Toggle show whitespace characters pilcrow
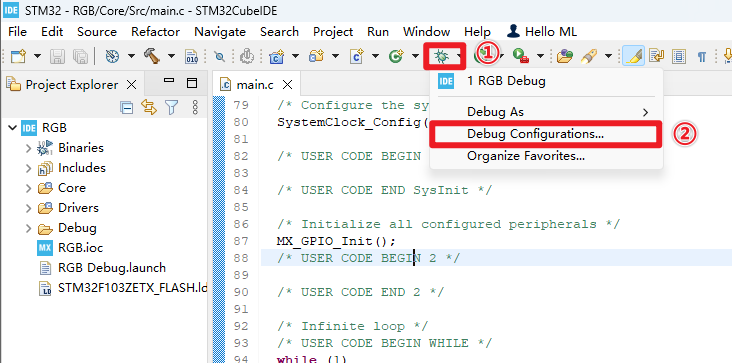The height and width of the screenshot is (363, 732). pyautogui.click(x=701, y=57)
